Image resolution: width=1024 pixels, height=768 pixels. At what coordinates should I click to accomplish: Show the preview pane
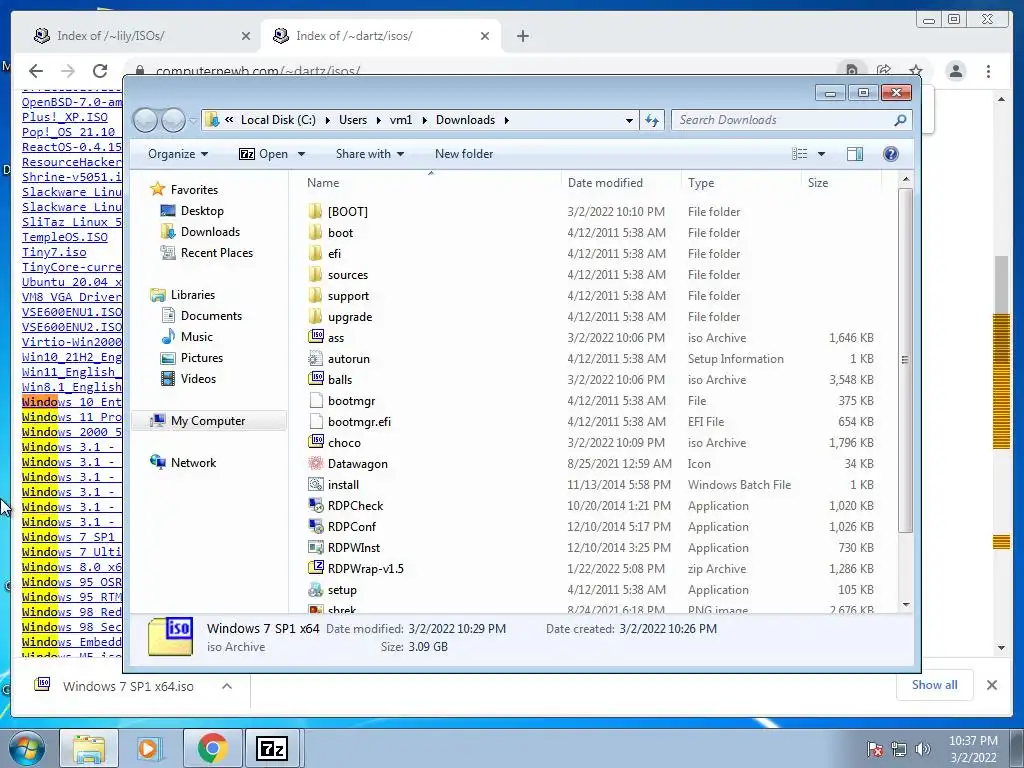[855, 153]
